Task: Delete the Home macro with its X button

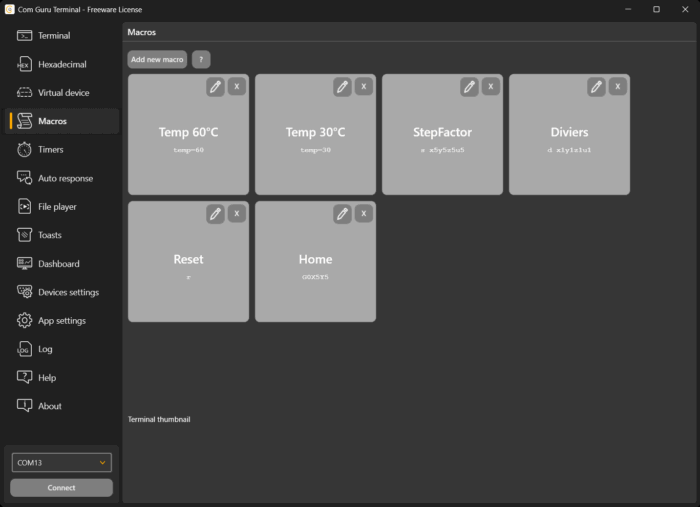Action: point(364,214)
